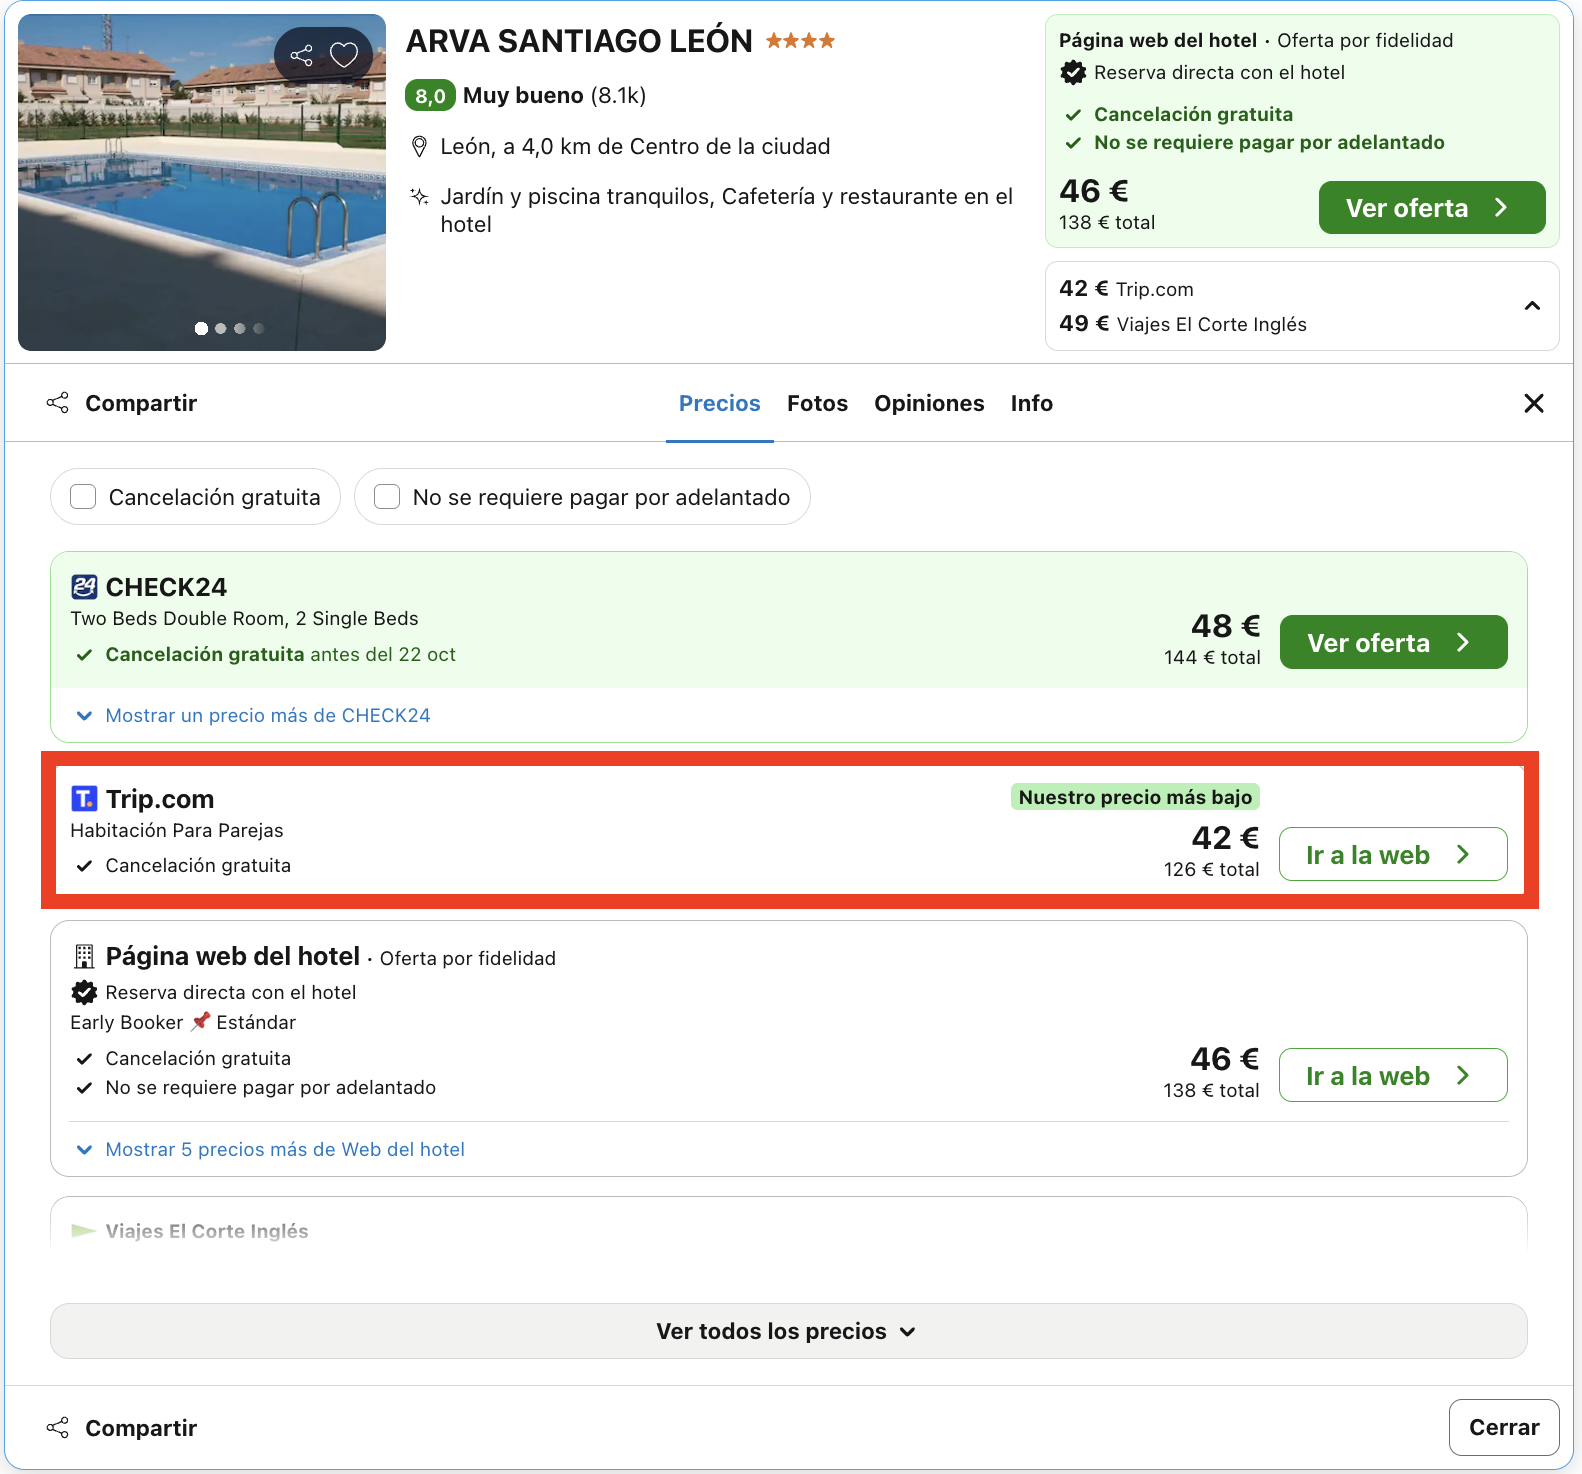Viewport: 1582px width, 1474px height.
Task: Select the third photo carousel dot
Action: tap(240, 328)
